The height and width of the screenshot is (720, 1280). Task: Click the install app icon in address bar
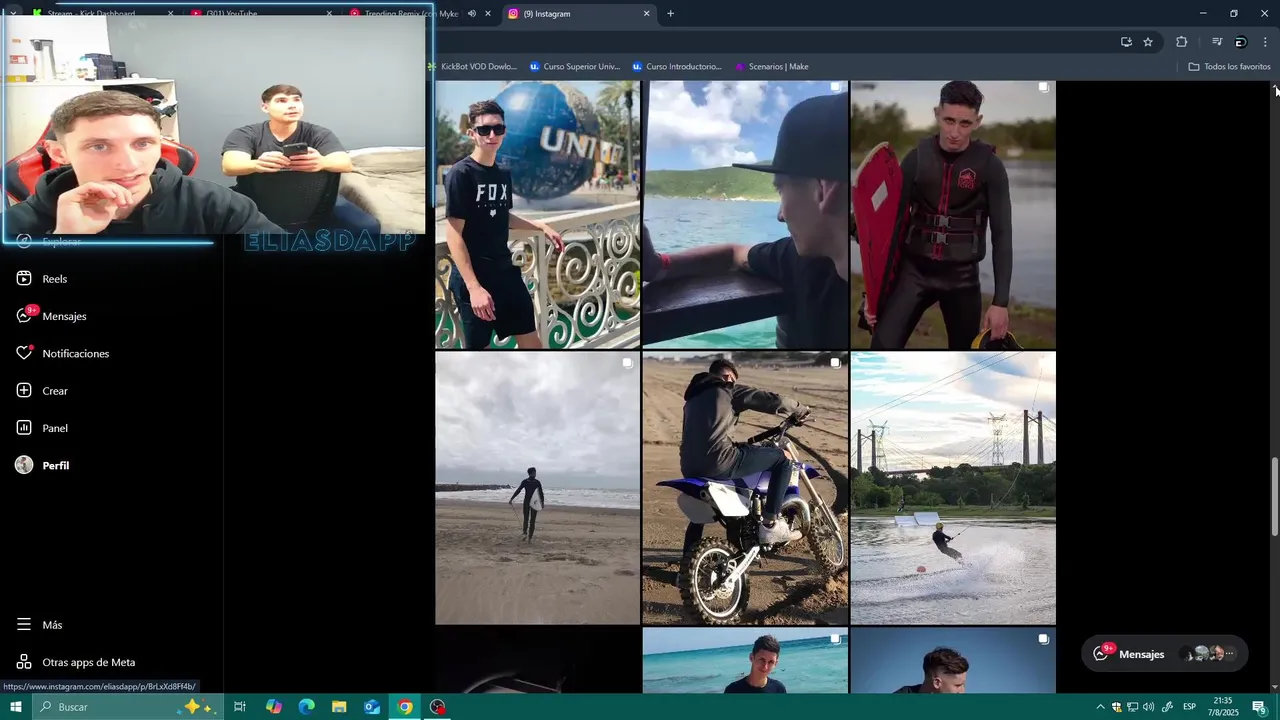pyautogui.click(x=1126, y=42)
